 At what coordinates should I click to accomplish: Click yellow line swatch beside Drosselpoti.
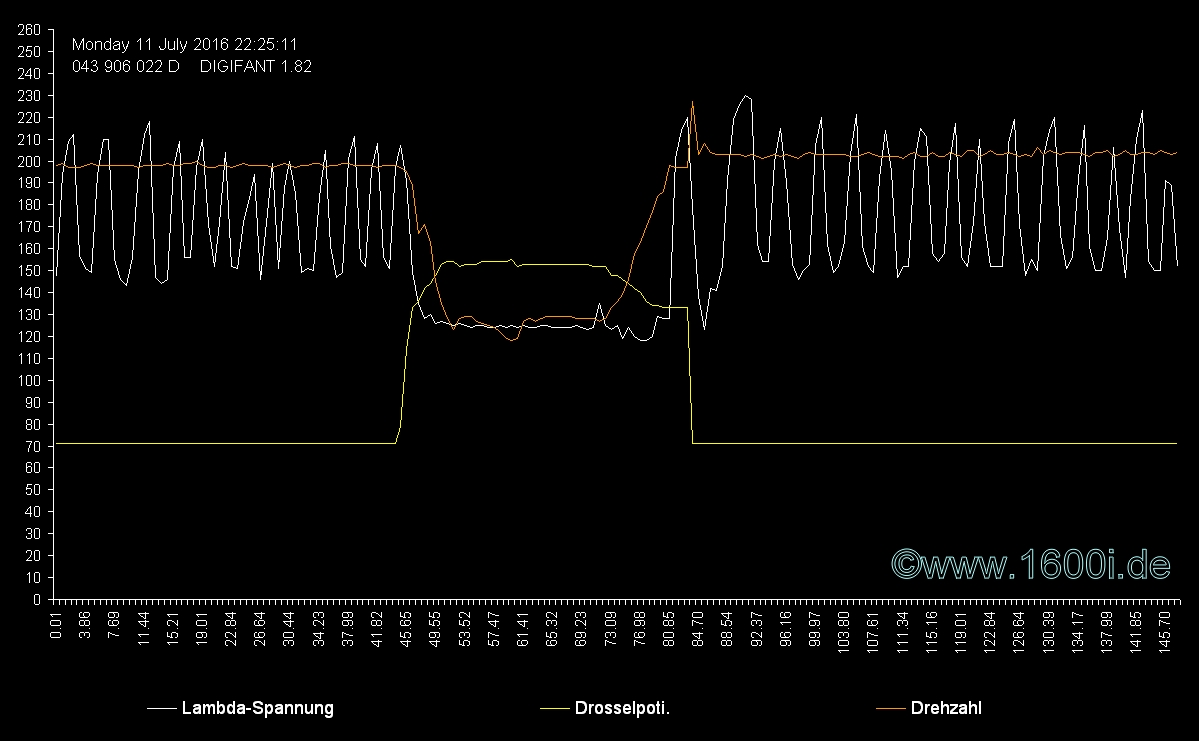pos(555,709)
